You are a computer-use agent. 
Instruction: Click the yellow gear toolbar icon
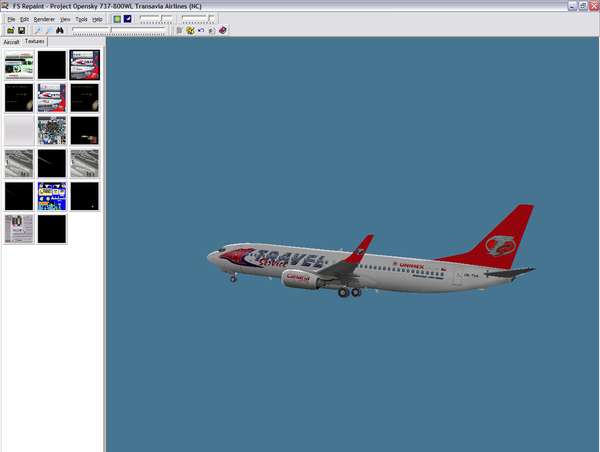tap(190, 30)
